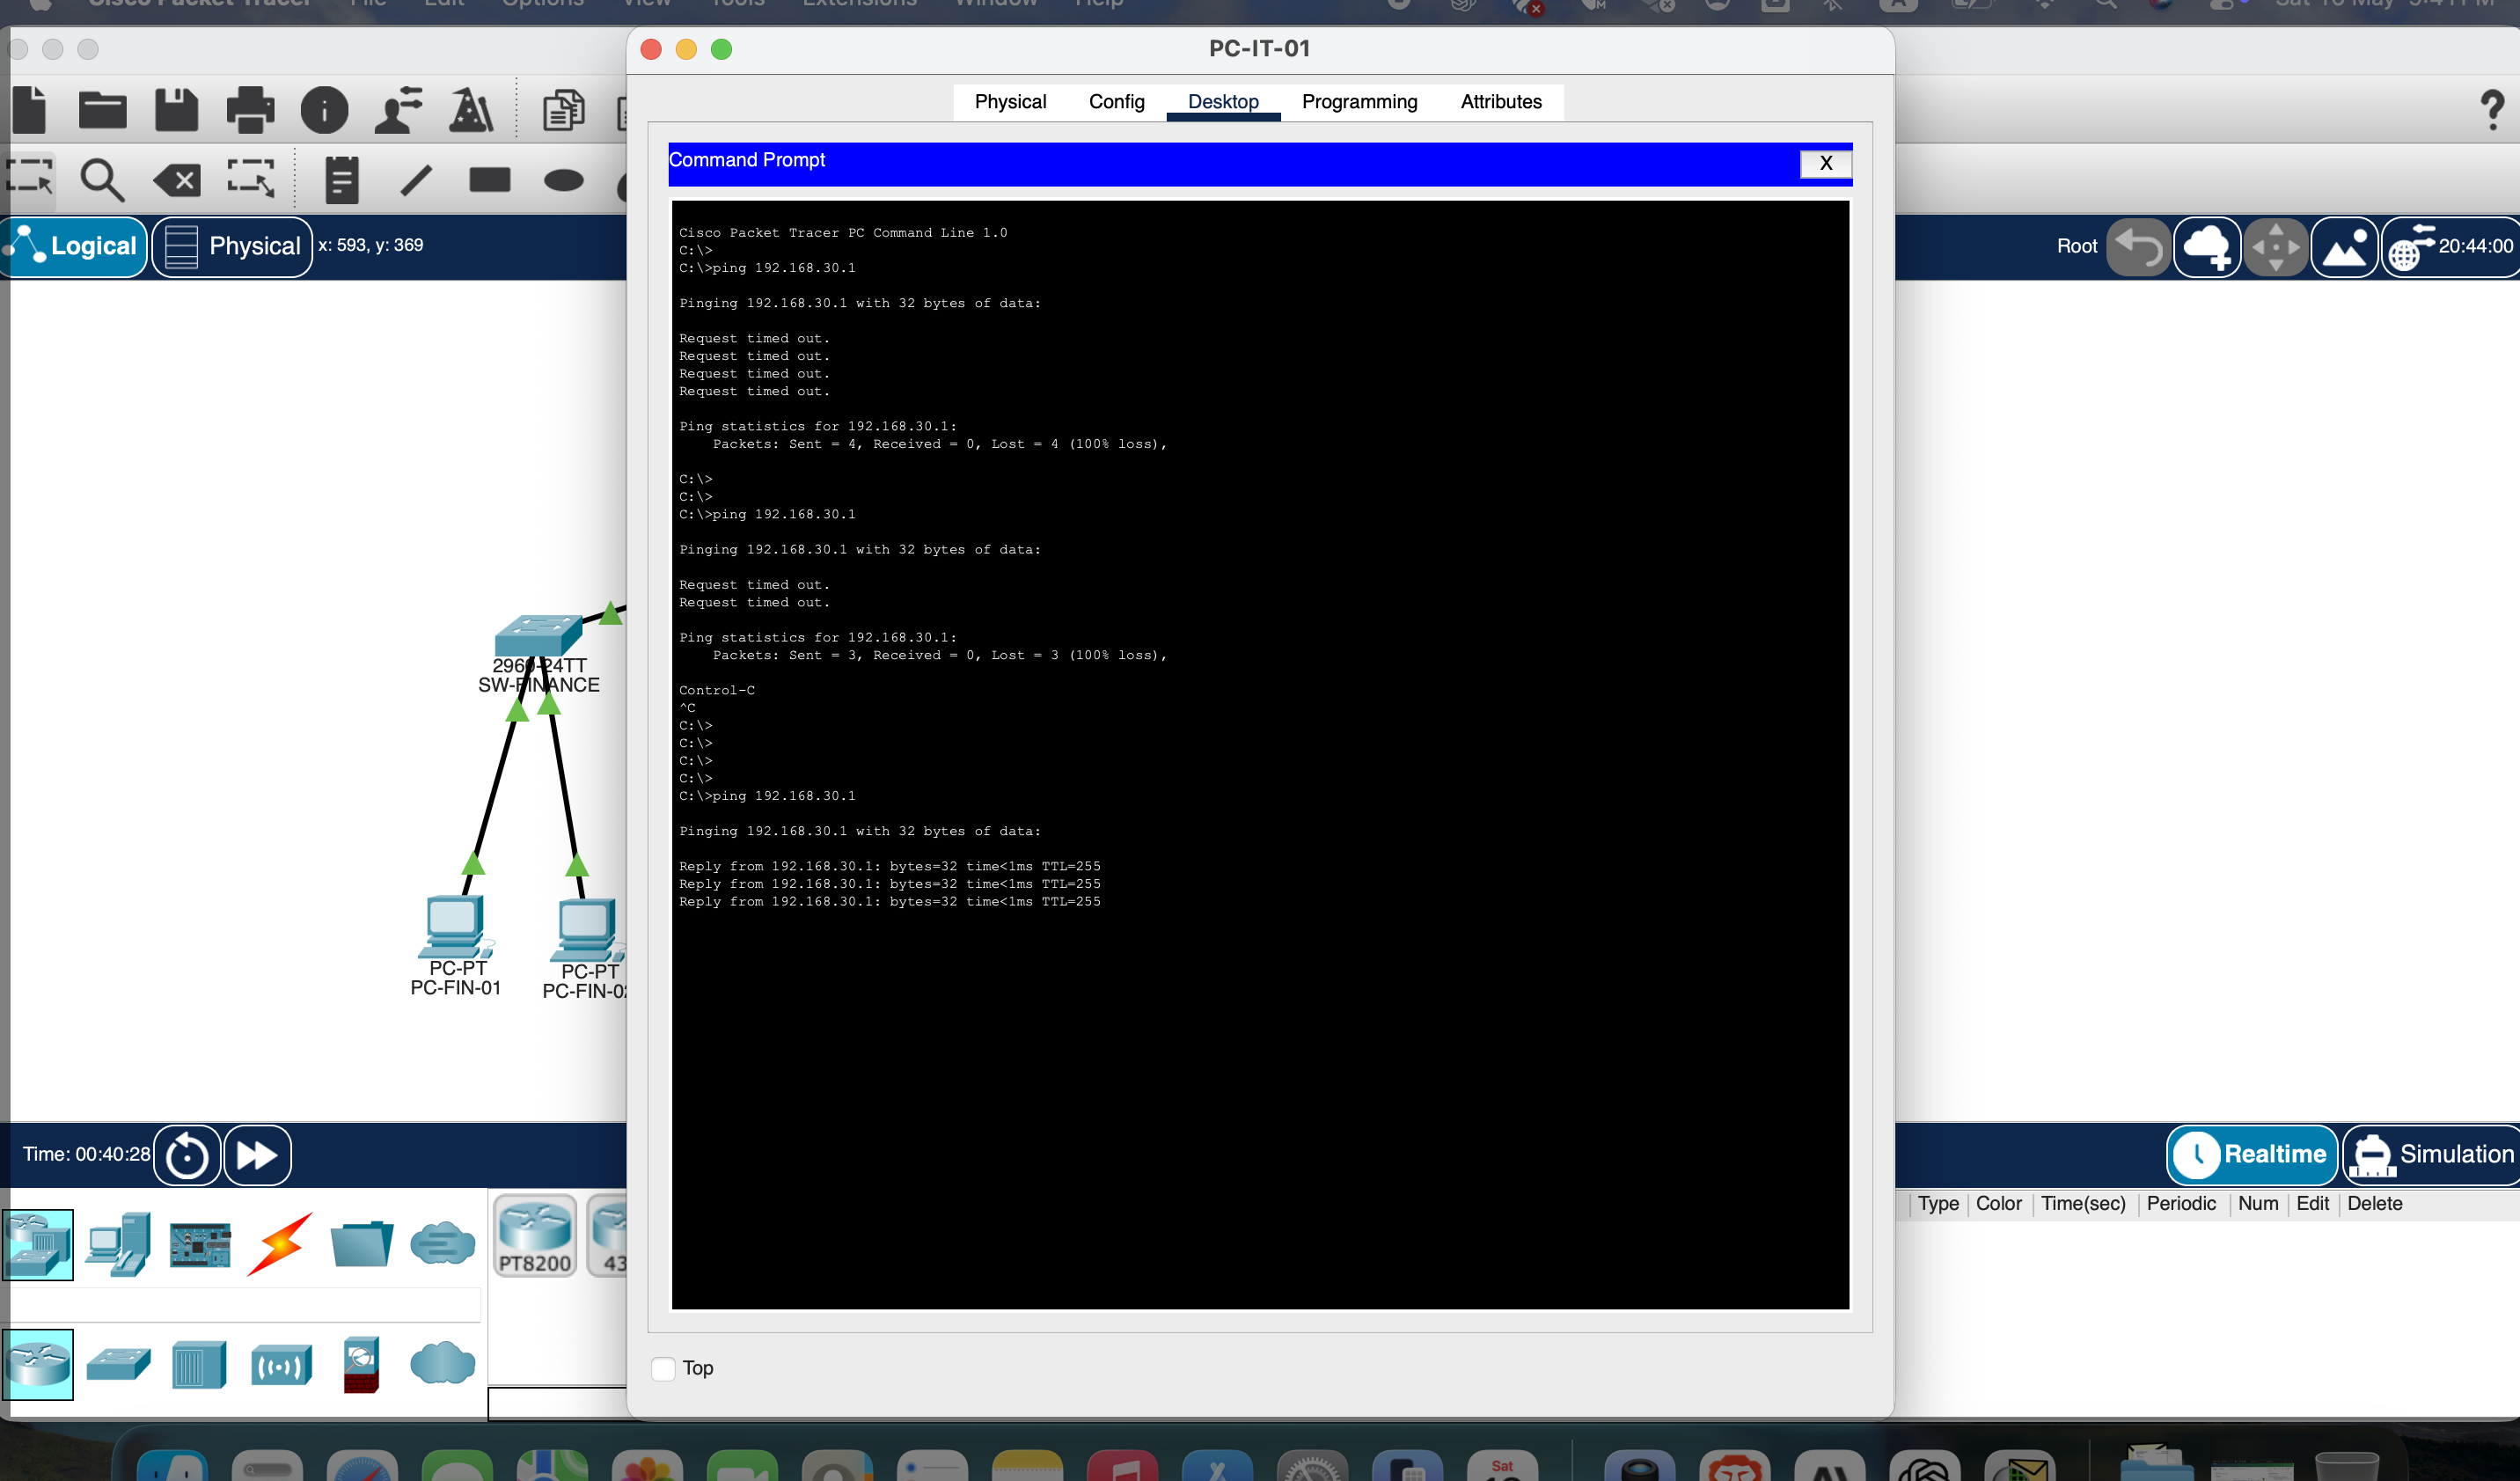Click the PC-FIN-02 computer on canvas
The width and height of the screenshot is (2520, 1481).
pyautogui.click(x=588, y=931)
